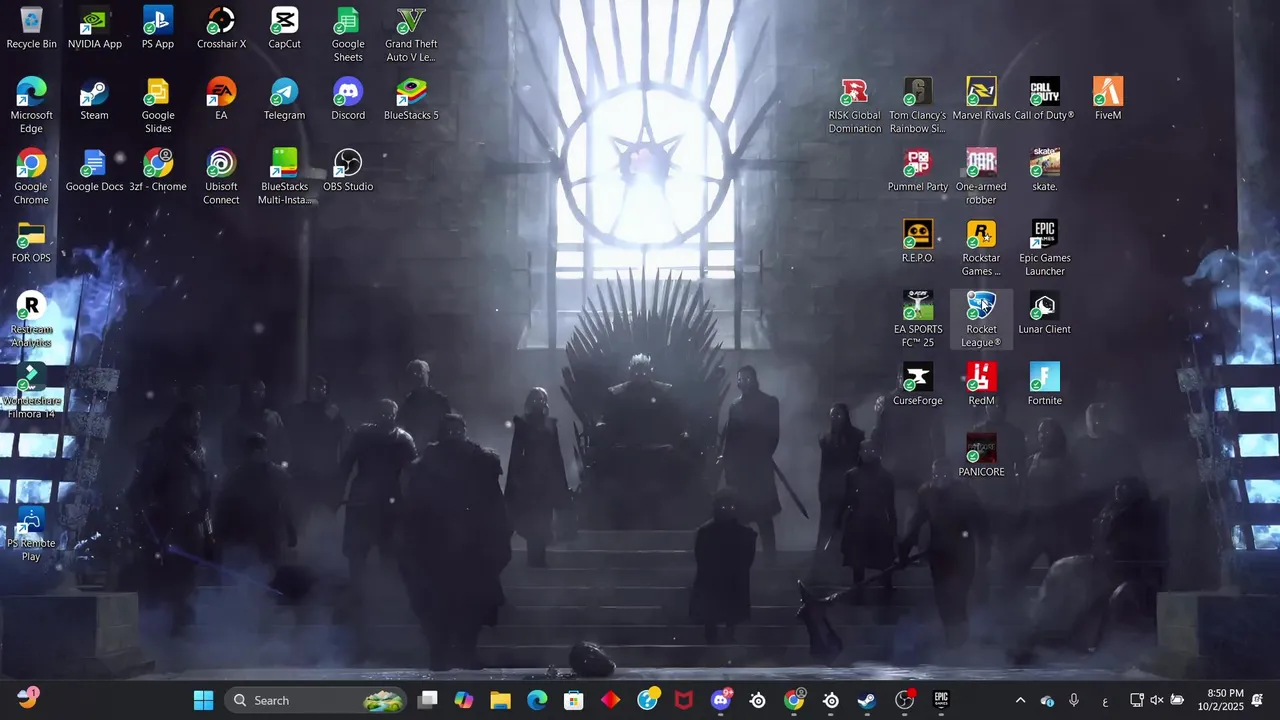Viewport: 1280px width, 720px height.
Task: Launch Crosshair X from the desktop
Action: coord(221,28)
